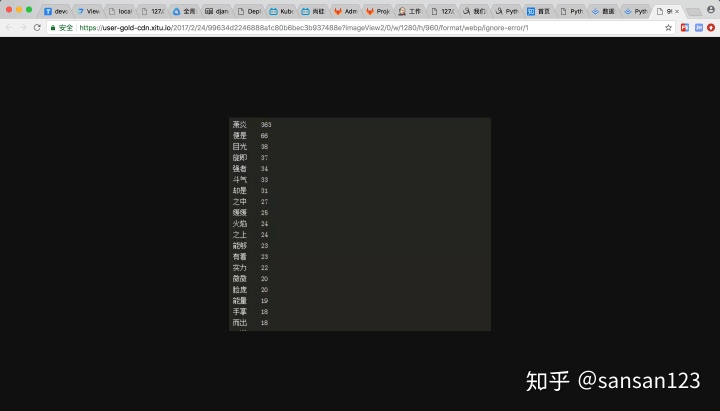Switch to the Depl tab
The height and width of the screenshot is (411, 720).
[249, 11]
